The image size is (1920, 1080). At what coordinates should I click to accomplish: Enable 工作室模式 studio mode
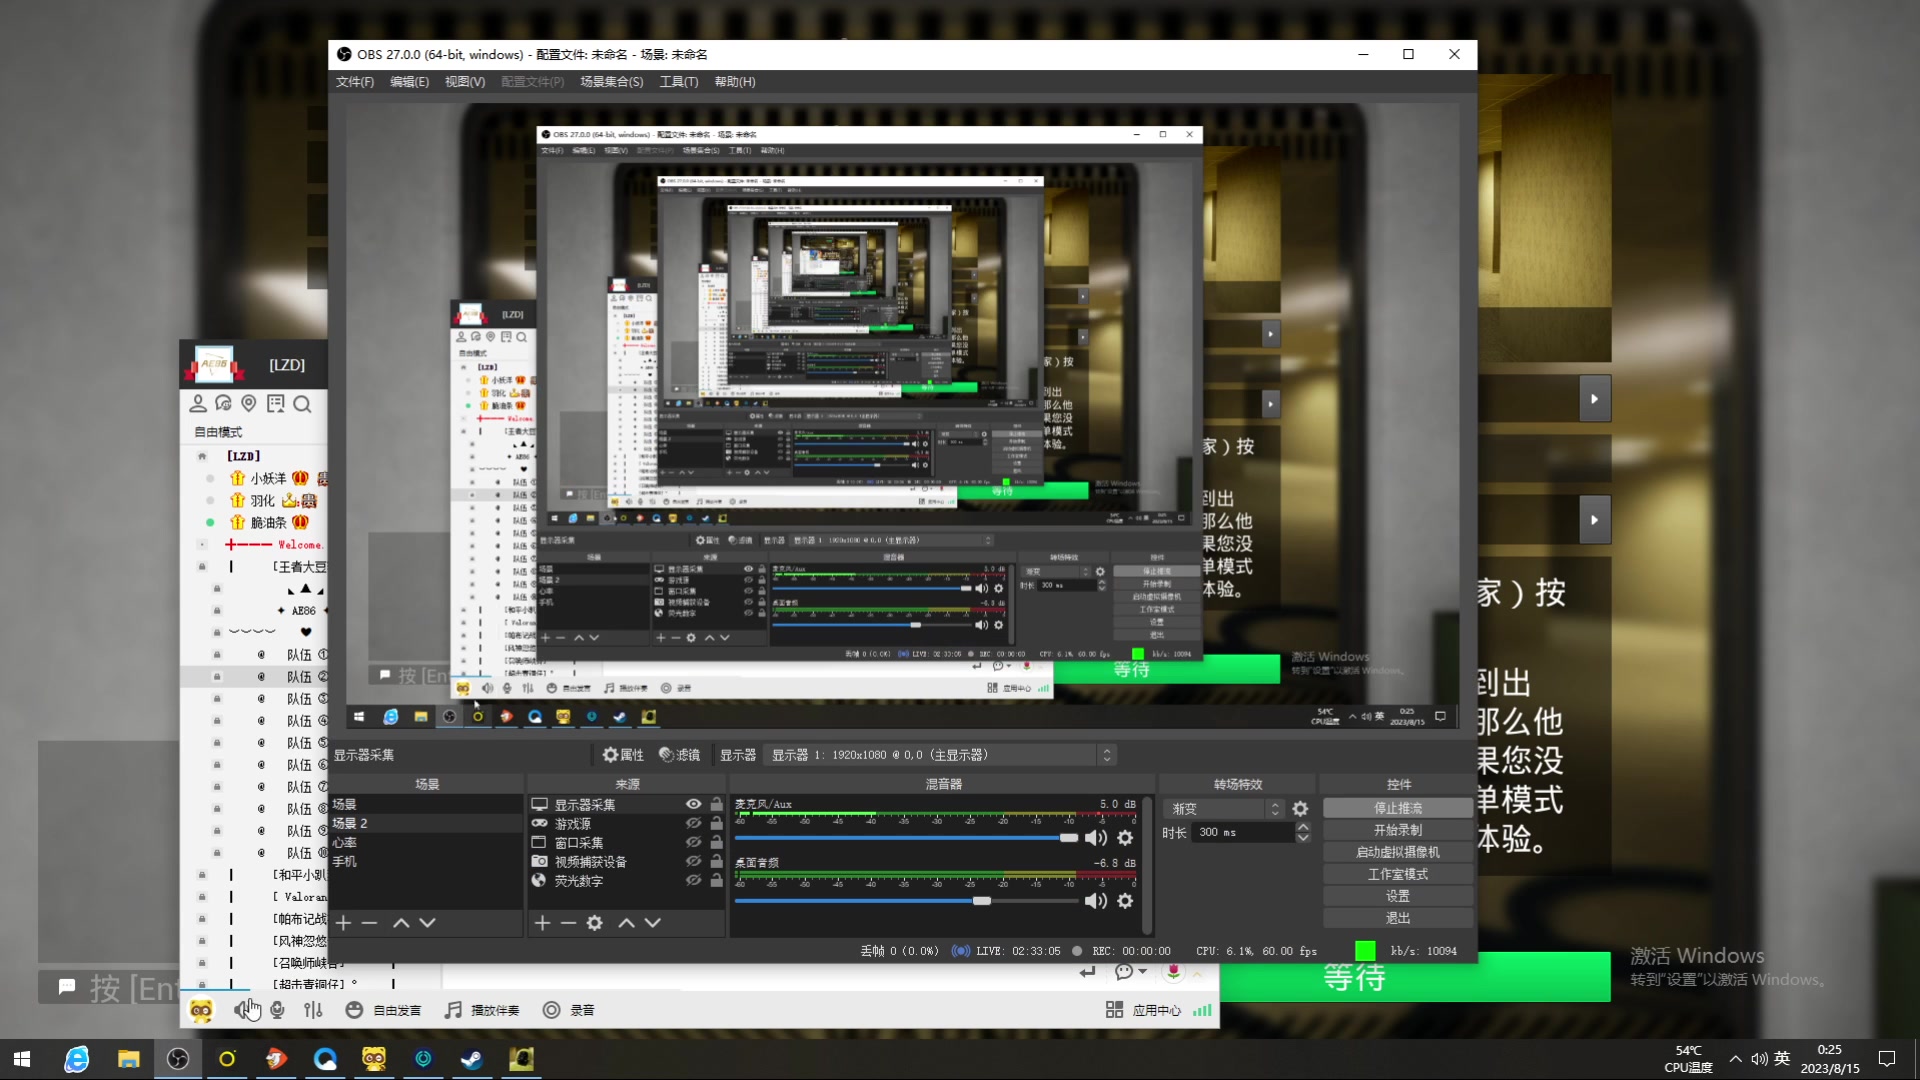[x=1397, y=874]
